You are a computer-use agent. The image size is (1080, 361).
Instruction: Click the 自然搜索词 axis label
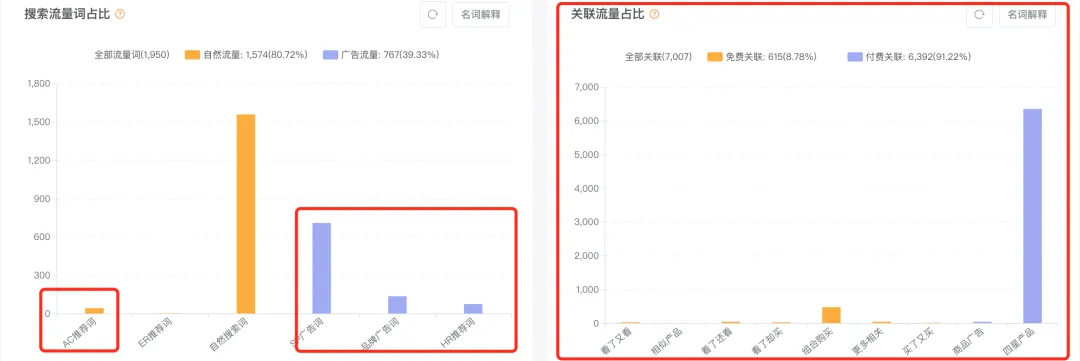(x=229, y=334)
